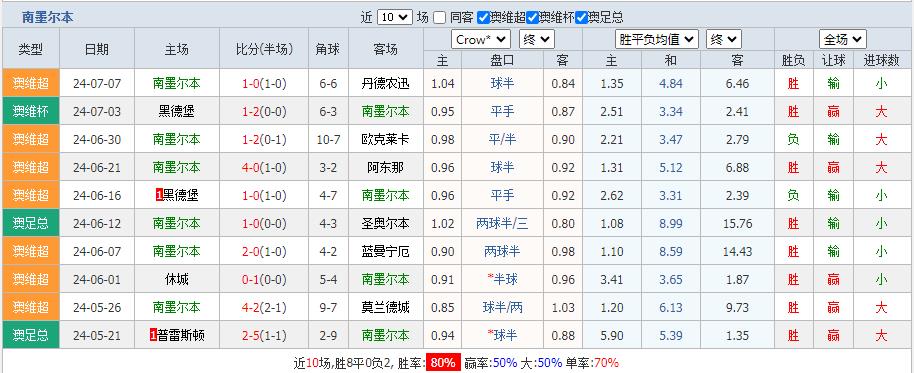Click handicap 两球半/三 for 圣奥尔本 match
The image size is (914, 373).
[502, 223]
